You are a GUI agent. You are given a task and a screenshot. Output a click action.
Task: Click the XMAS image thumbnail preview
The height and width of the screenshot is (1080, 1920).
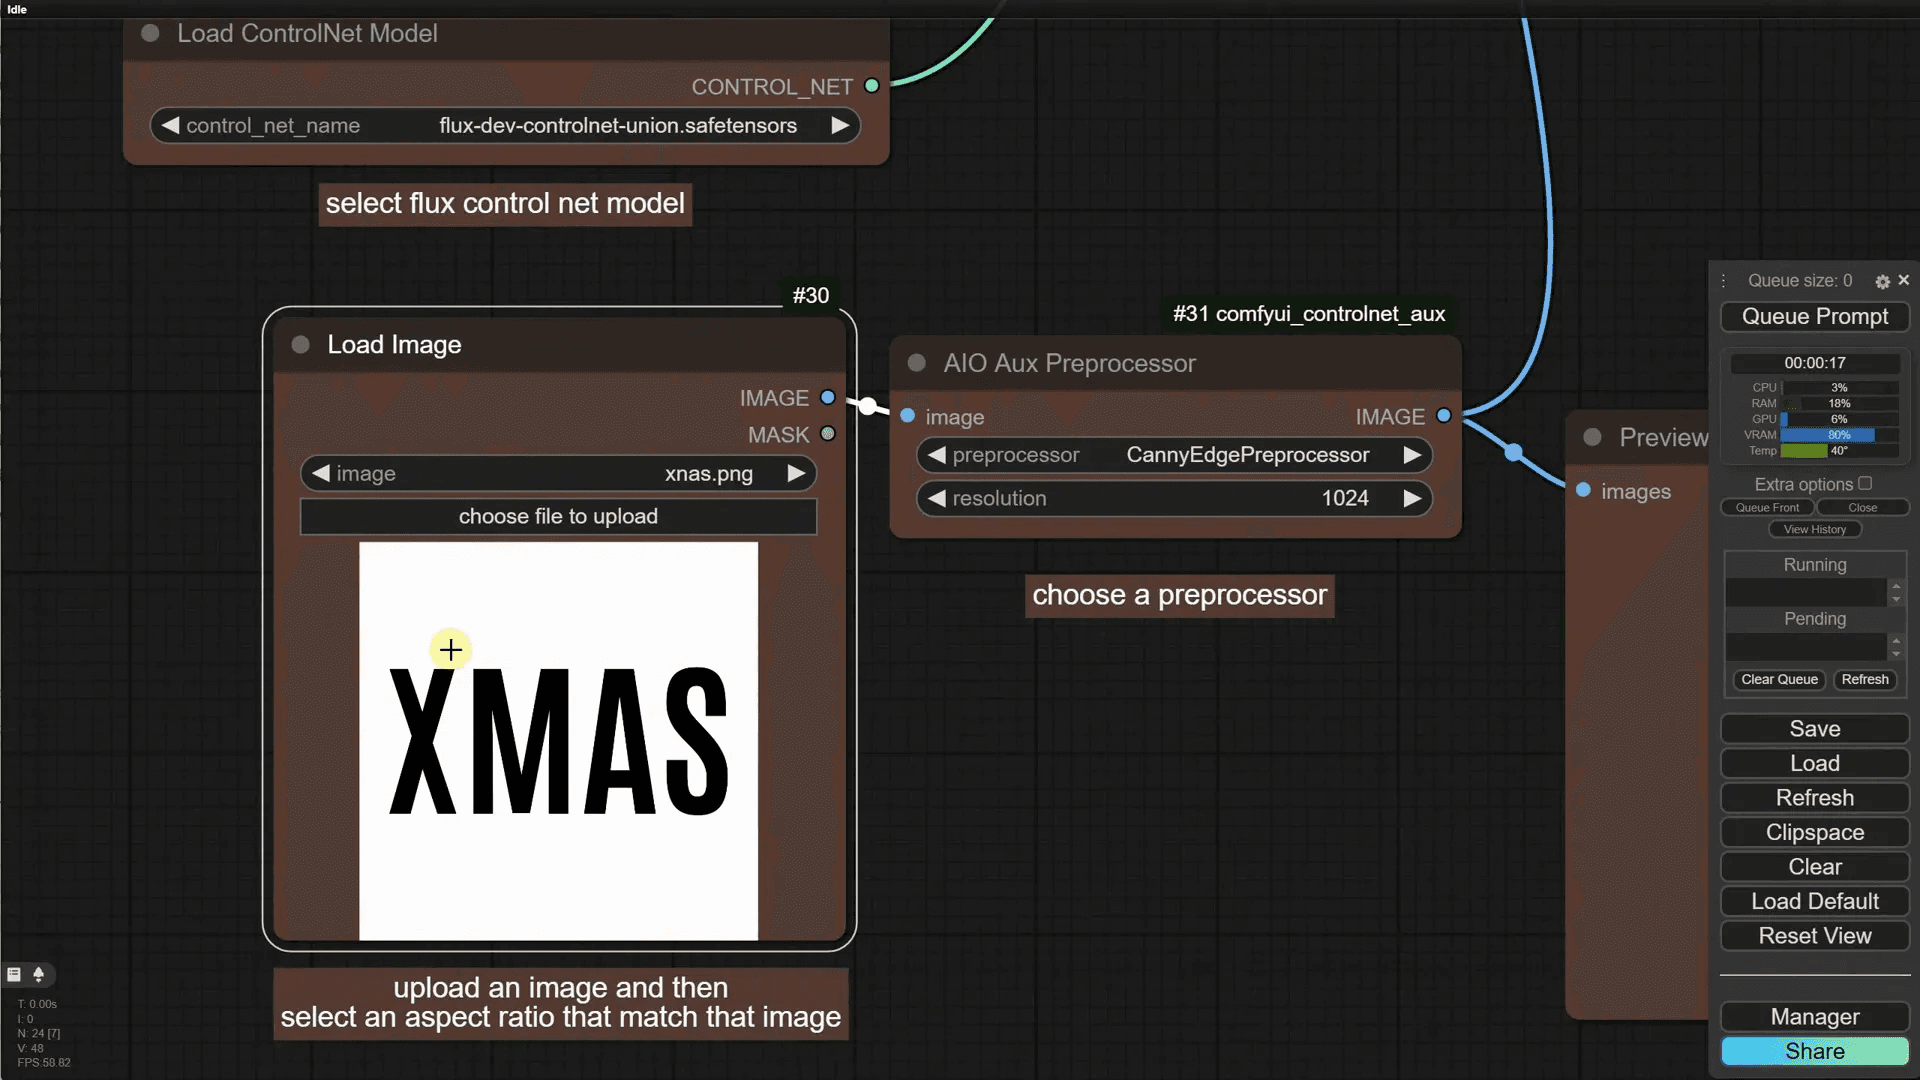click(558, 741)
